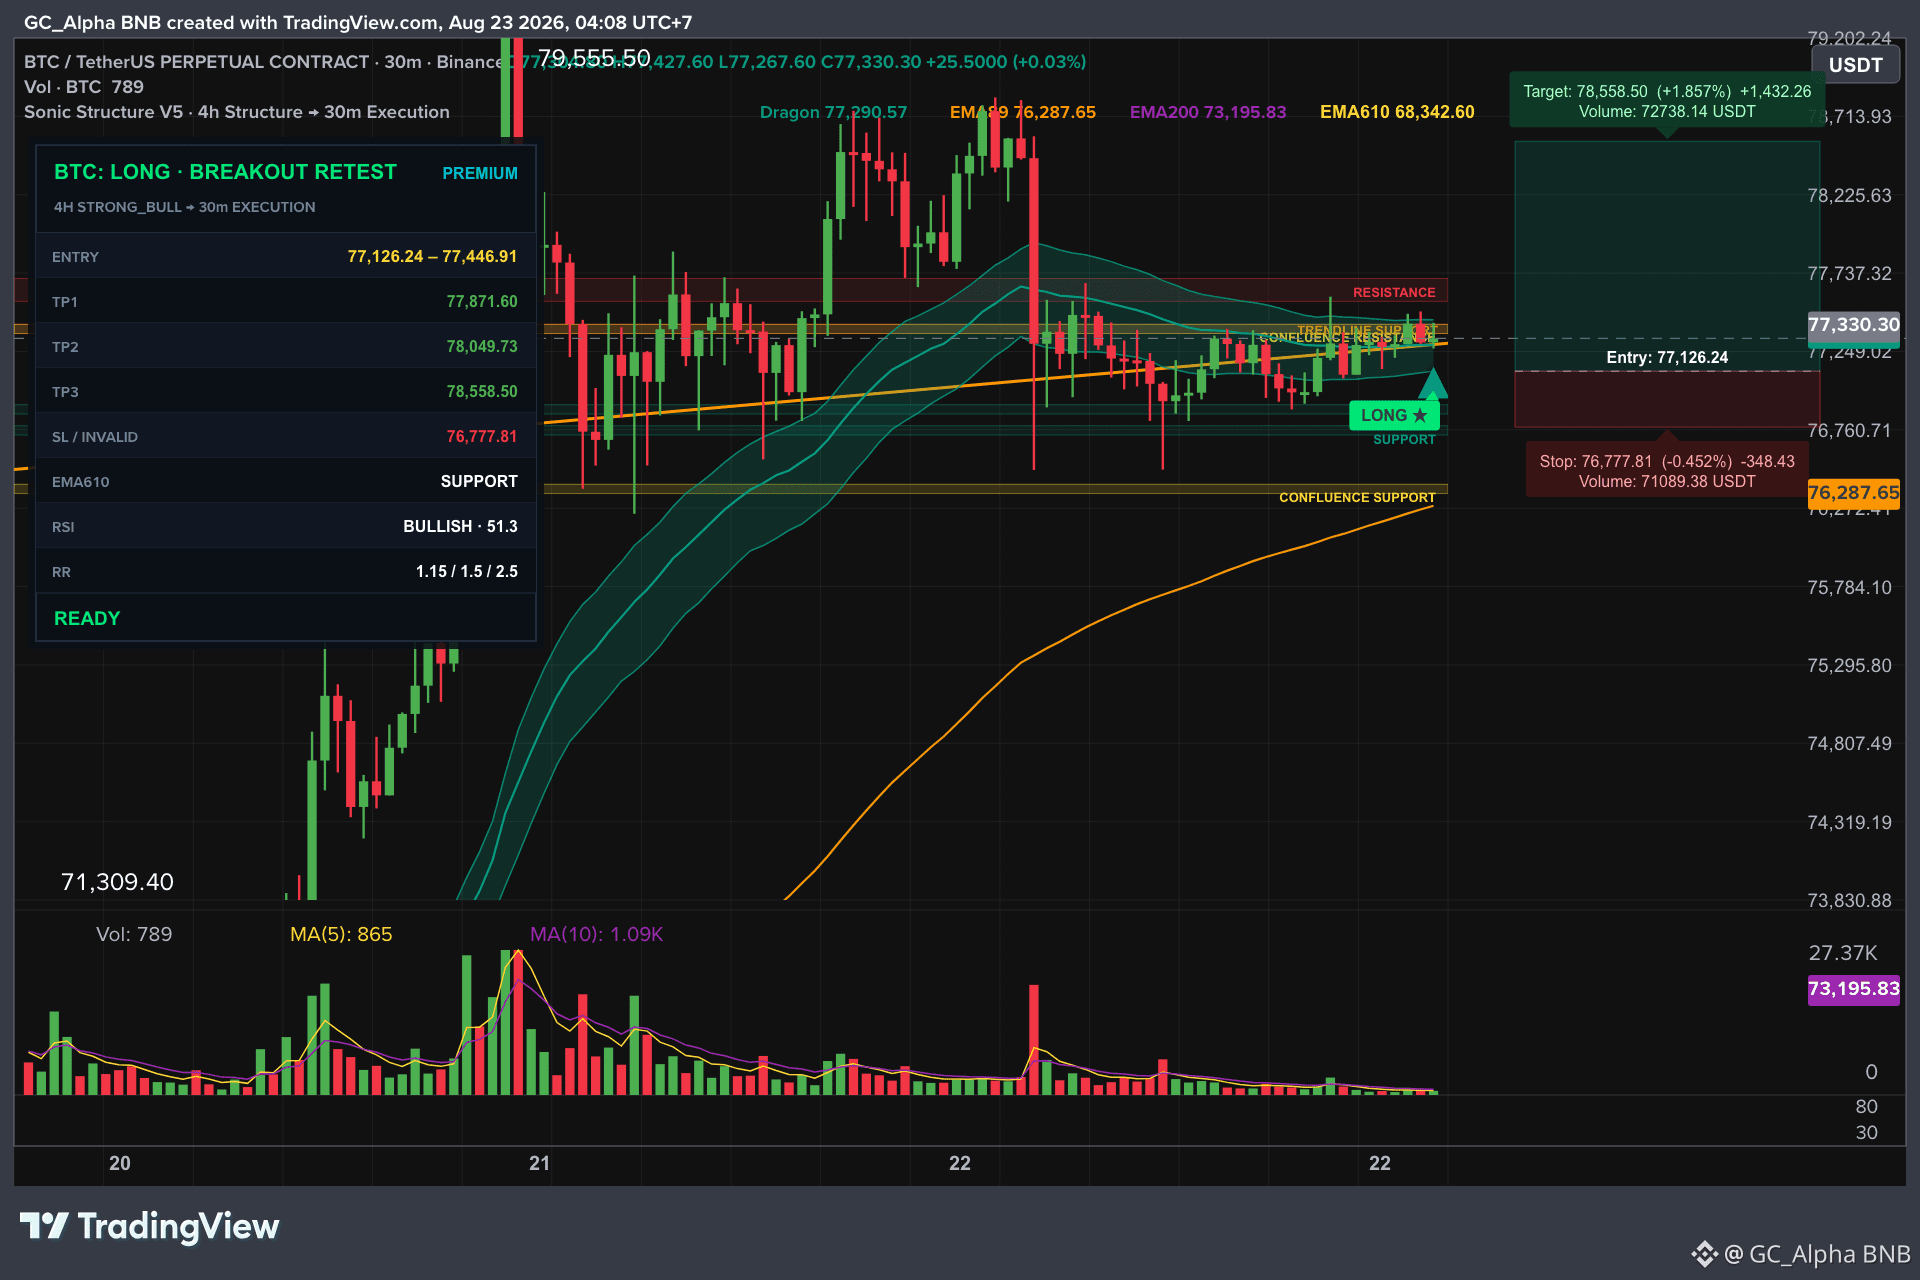Image resolution: width=1920 pixels, height=1280 pixels.
Task: Click the 4H STRONG_BULL → 30m EXECUTION subtitle
Action: [184, 207]
